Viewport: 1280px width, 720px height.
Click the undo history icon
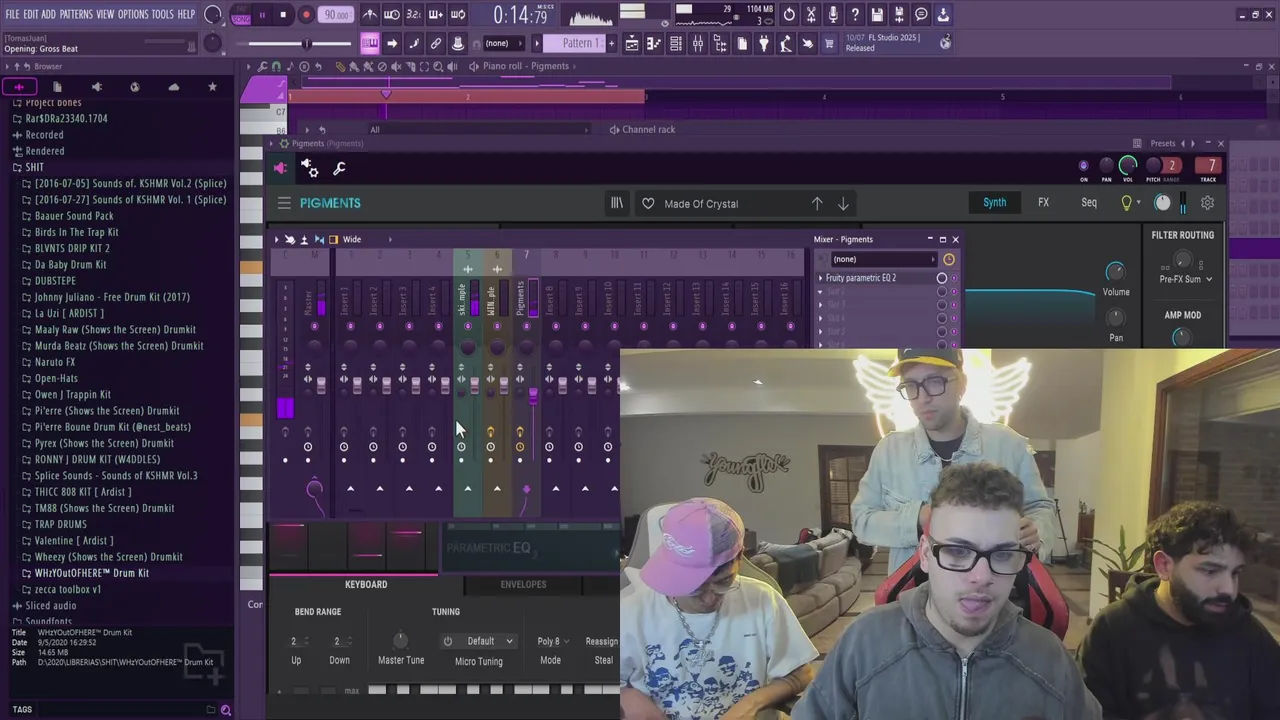coord(789,15)
